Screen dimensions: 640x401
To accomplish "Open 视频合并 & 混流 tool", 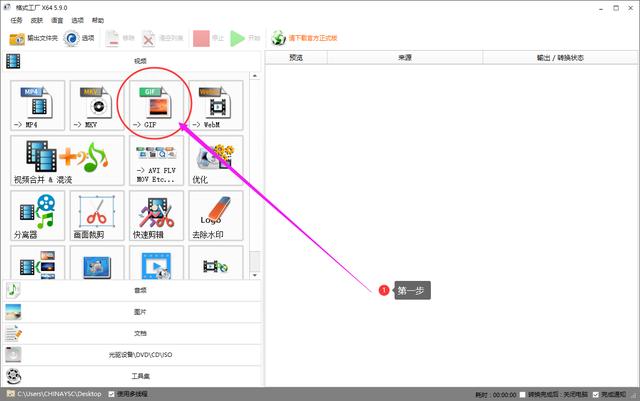I will tap(67, 160).
